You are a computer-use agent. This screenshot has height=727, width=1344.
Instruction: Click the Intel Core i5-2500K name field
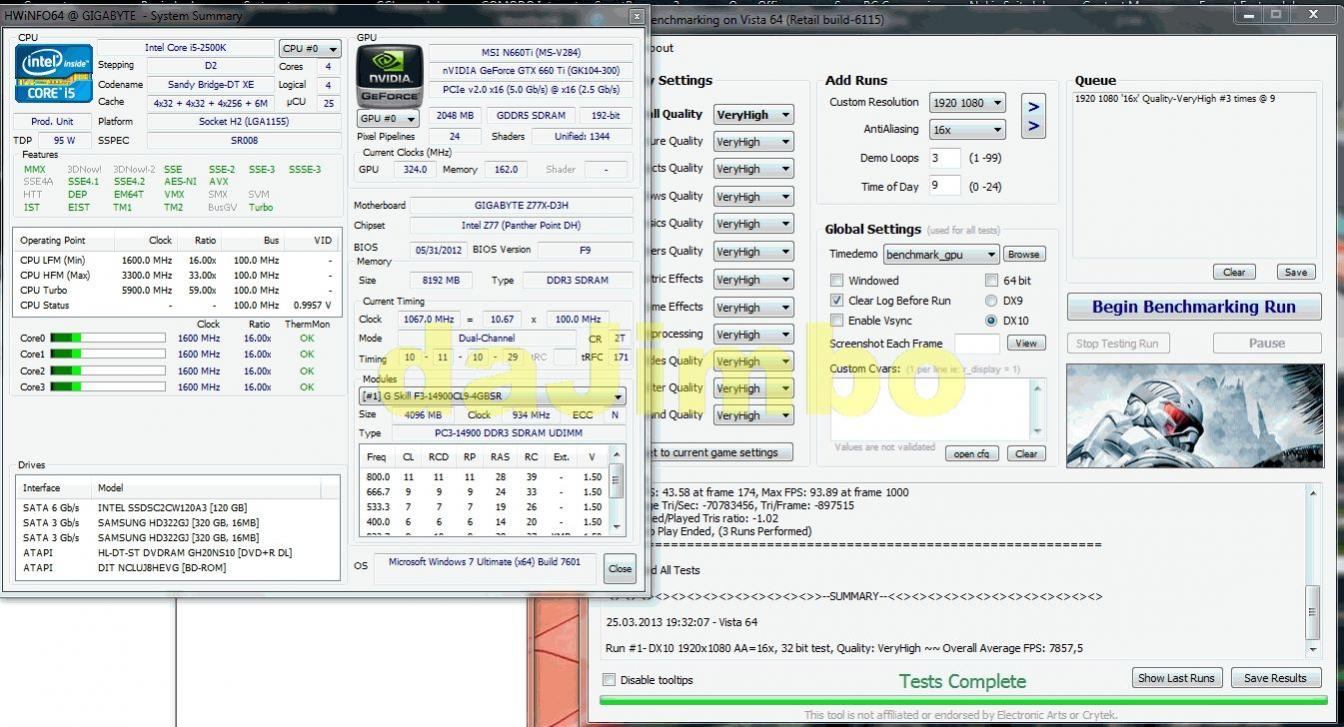click(185, 48)
